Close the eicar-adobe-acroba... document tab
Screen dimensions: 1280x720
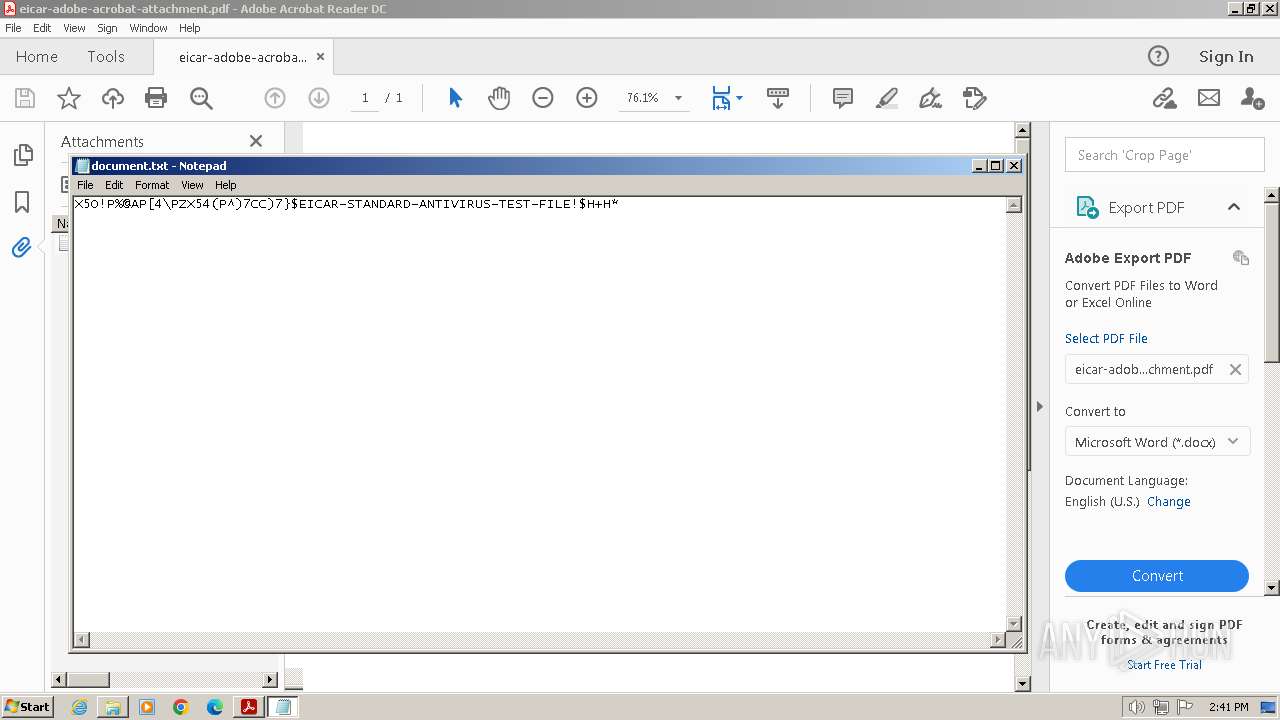[321, 57]
